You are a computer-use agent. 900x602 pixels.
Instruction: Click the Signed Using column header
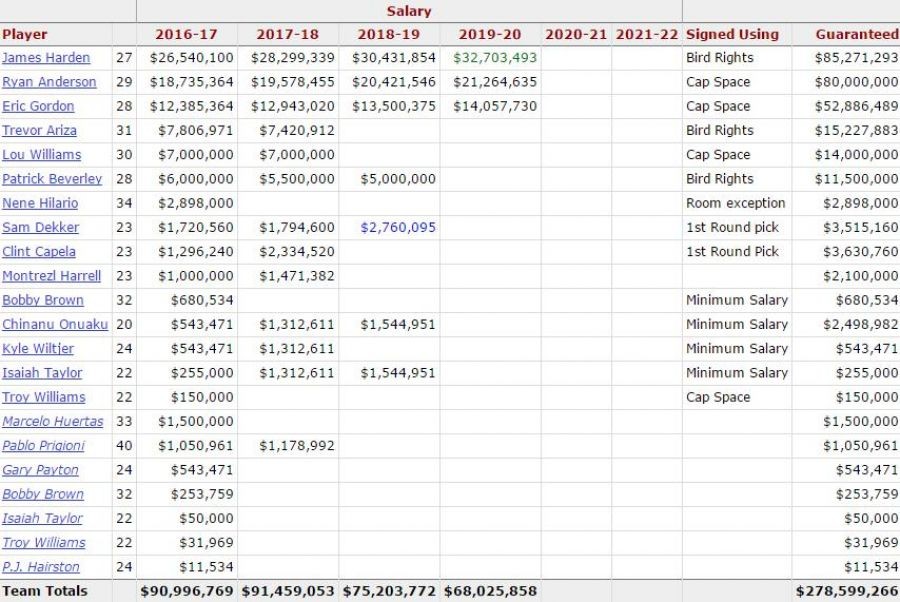point(732,34)
